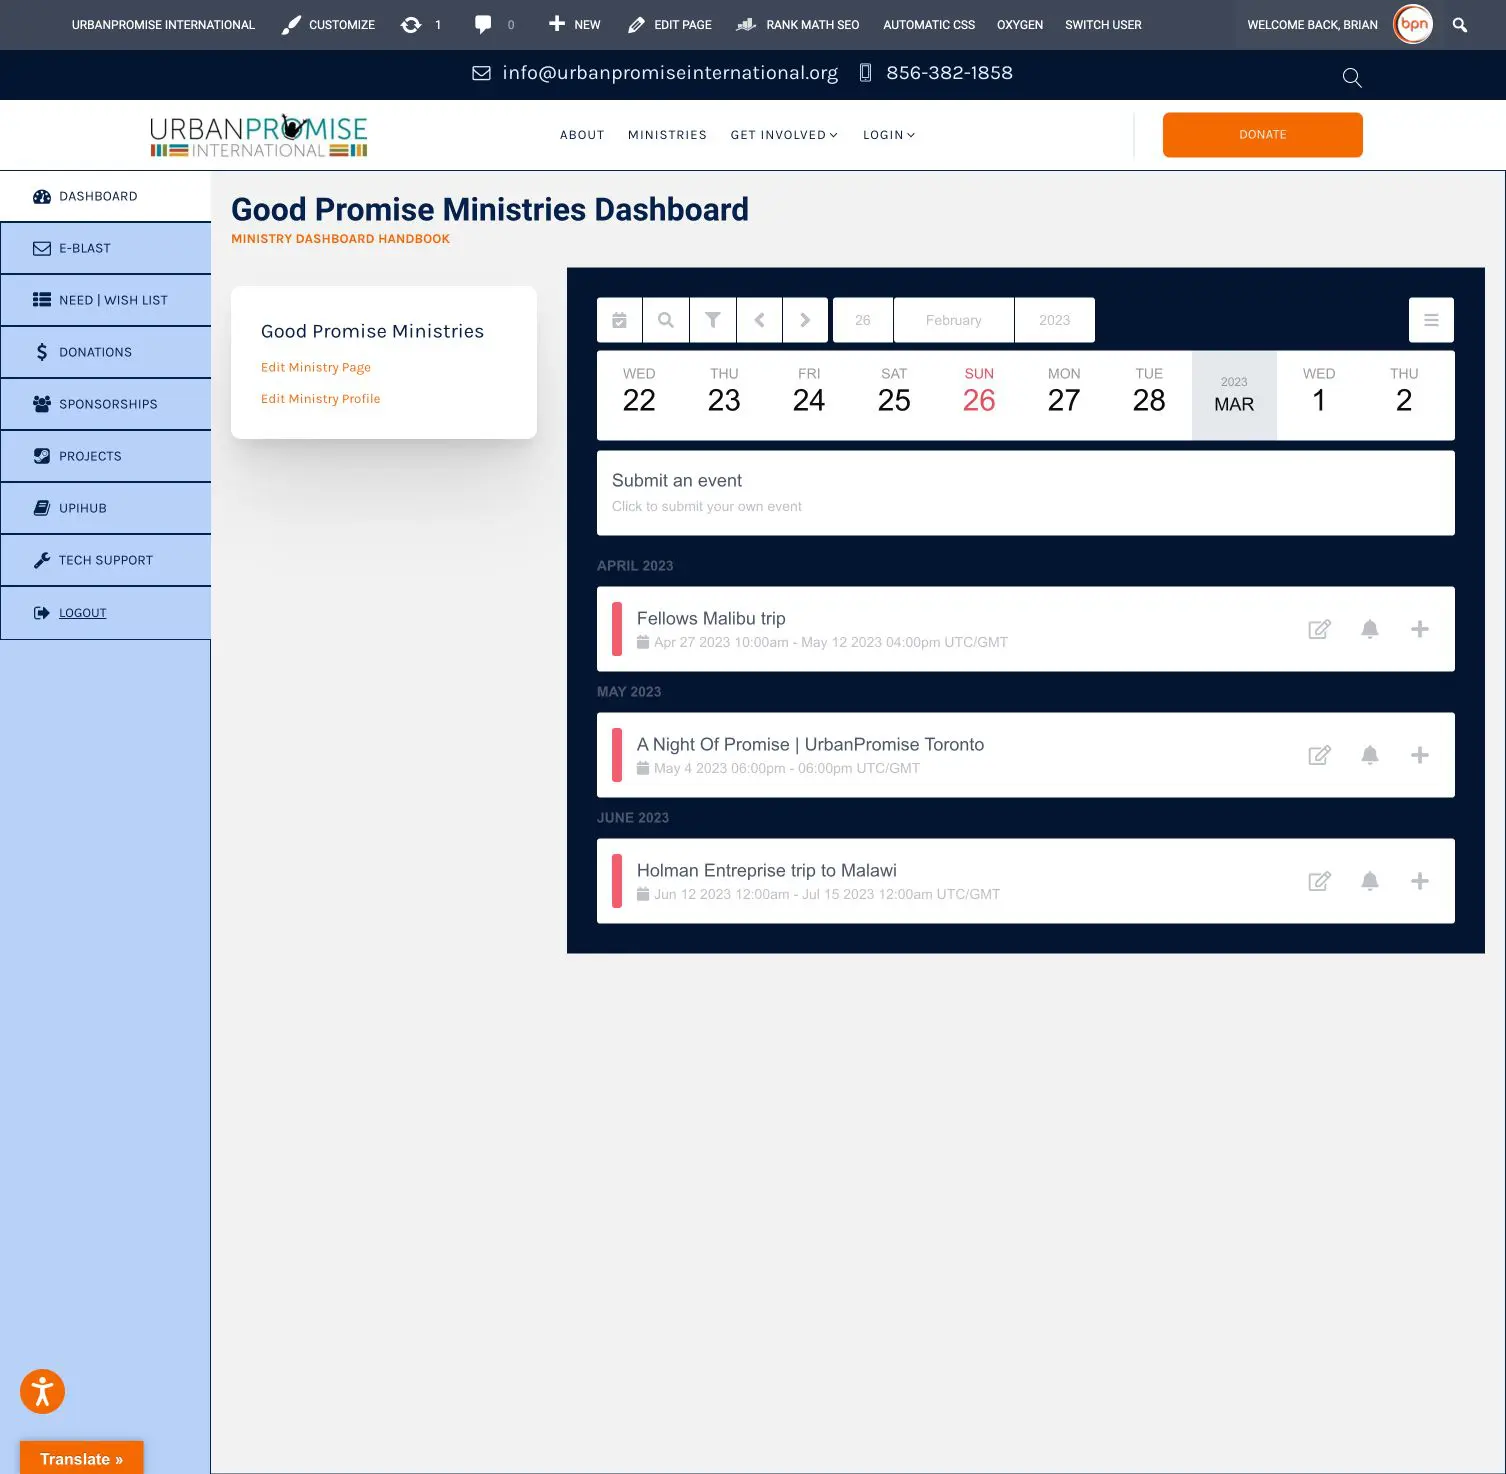
Task: Expand A Night Of Promise with plus icon
Action: pos(1419,755)
